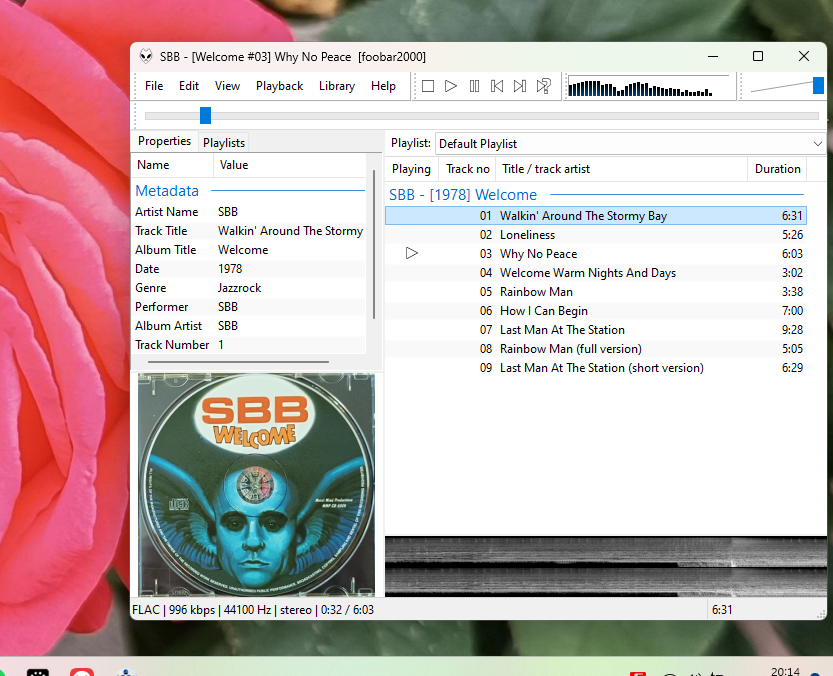Click the Play button in toolbar
The width and height of the screenshot is (833, 676).
click(x=450, y=86)
